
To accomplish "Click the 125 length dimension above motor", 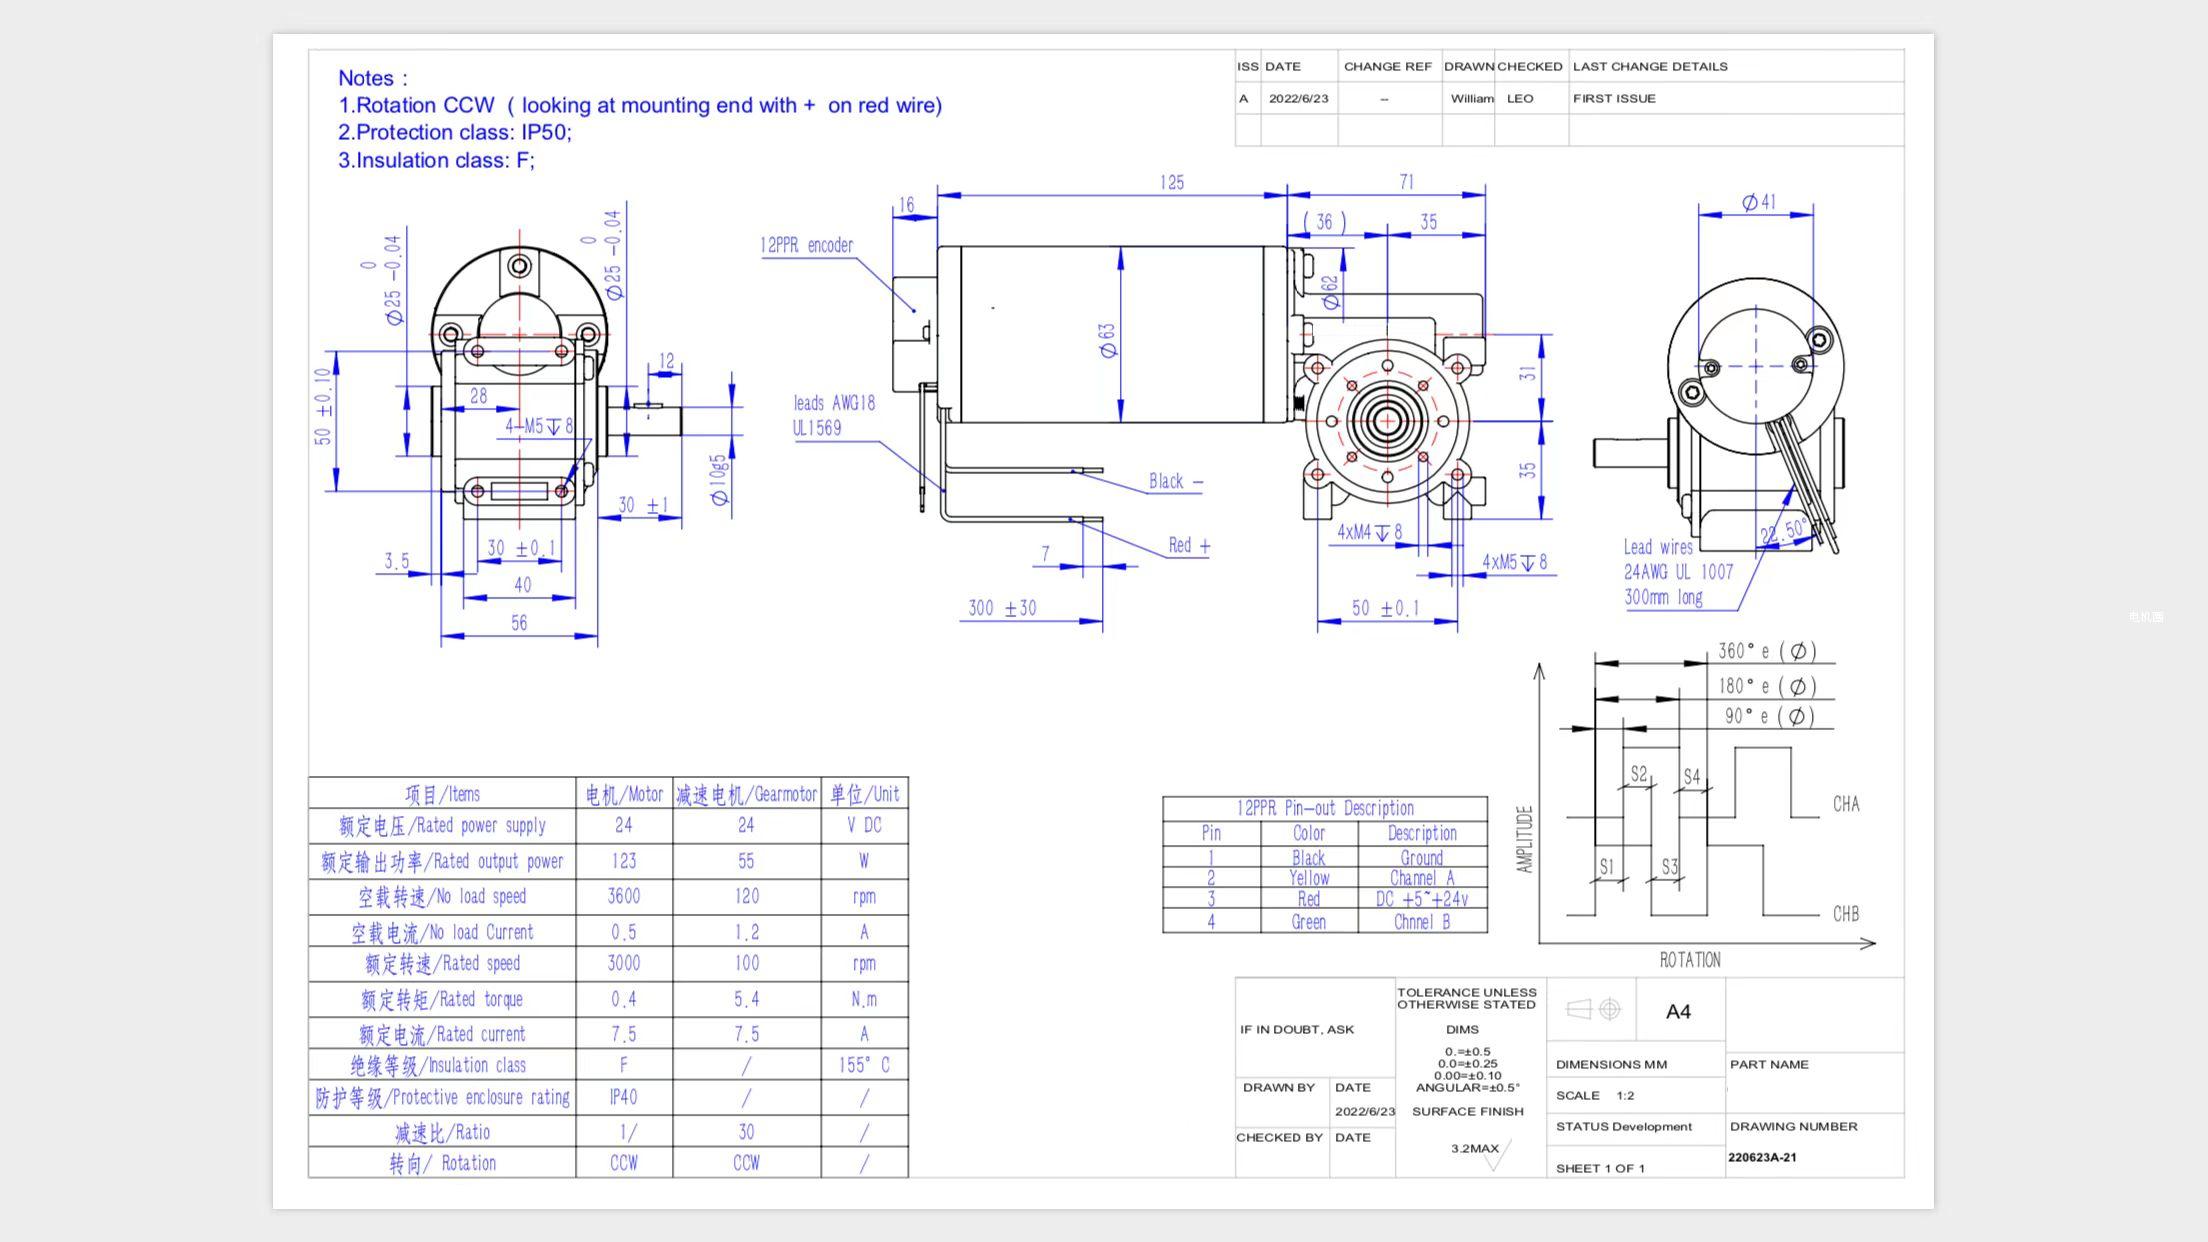I will tap(1171, 183).
